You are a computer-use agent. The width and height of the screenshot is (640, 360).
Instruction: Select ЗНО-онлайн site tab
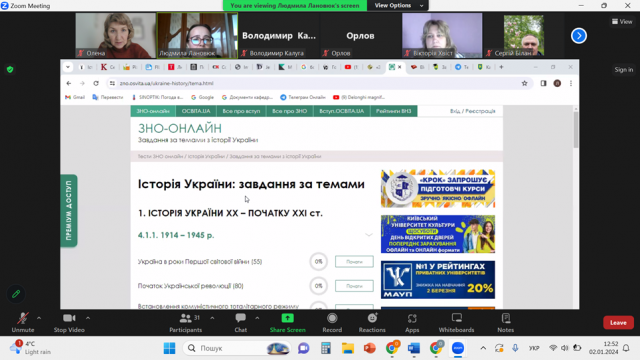(153, 111)
